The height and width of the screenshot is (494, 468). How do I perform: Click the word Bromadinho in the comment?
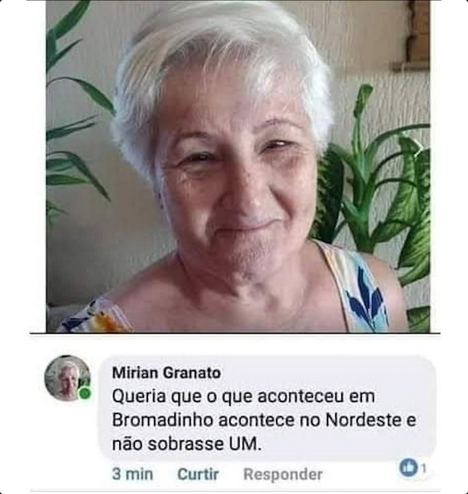(163, 420)
